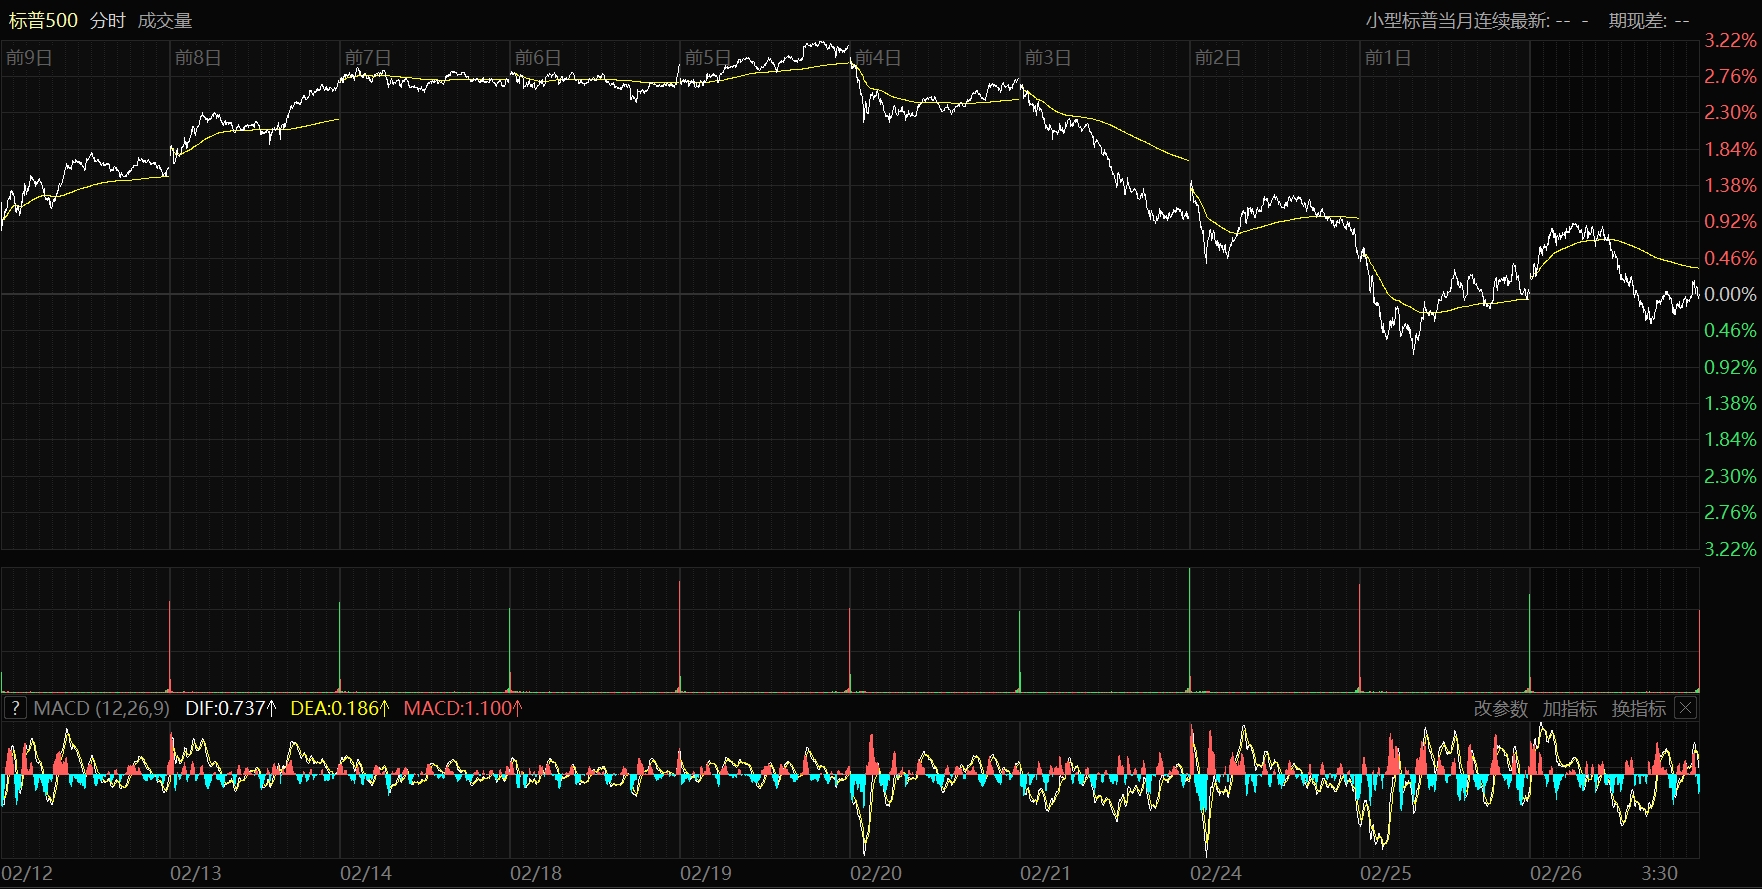Select the 前1日 day marker
Viewport: 1762px width, 889px height.
tap(1388, 57)
